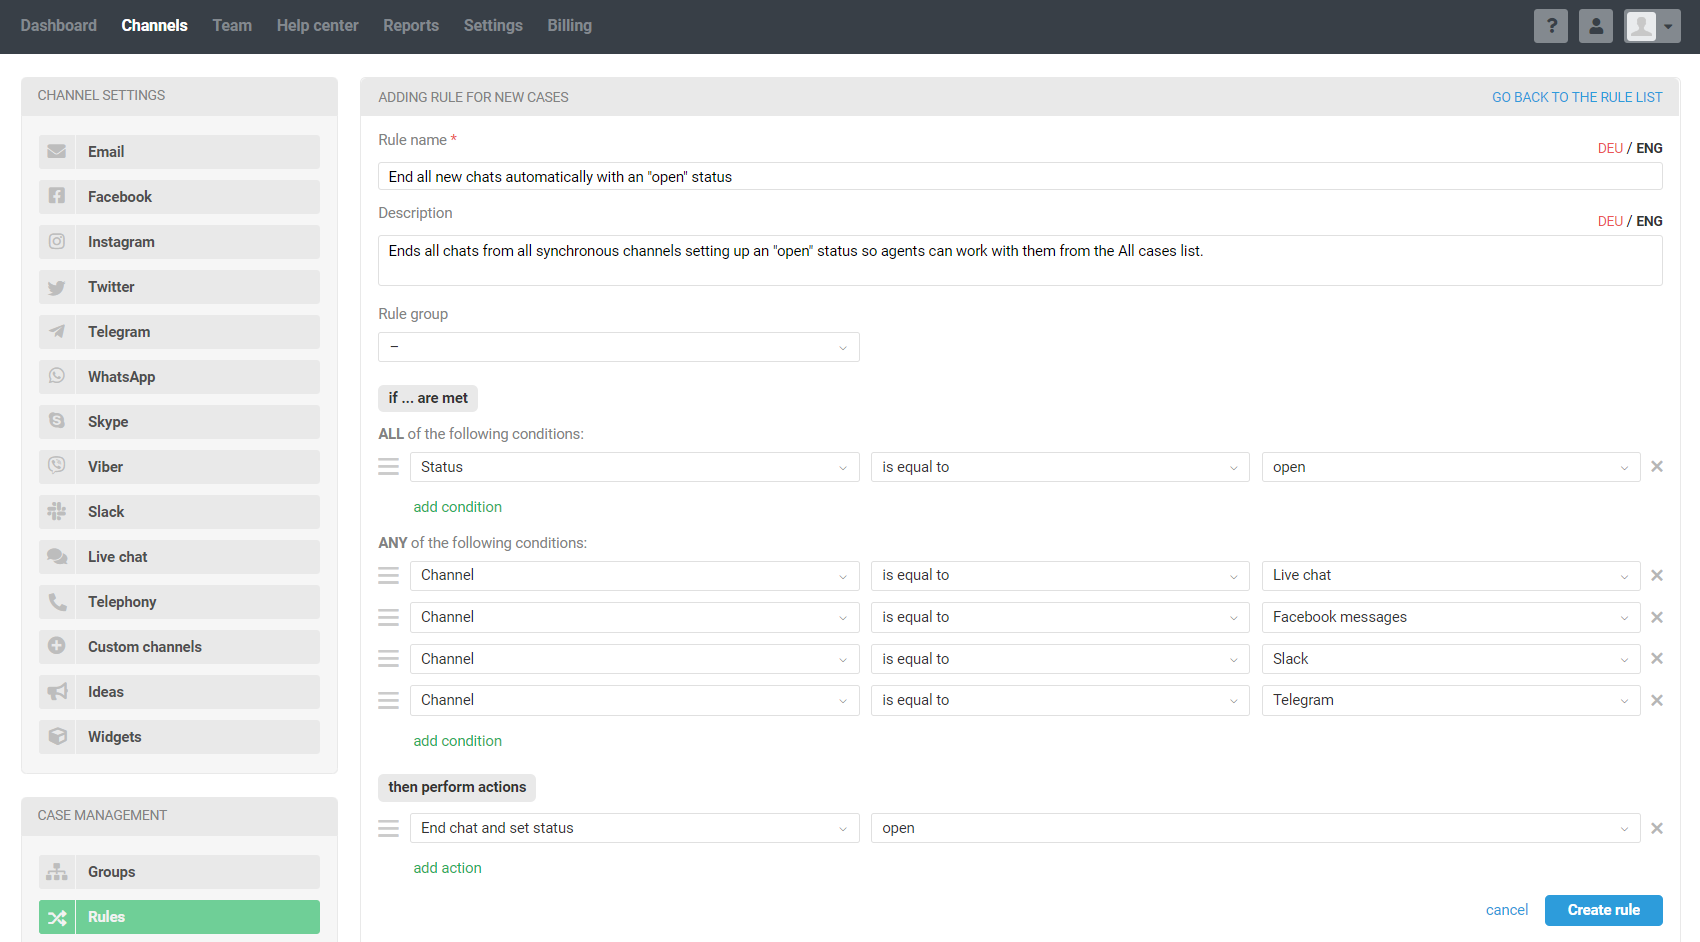Open Viber channel icon
The height and width of the screenshot is (942, 1700).
coord(57,467)
